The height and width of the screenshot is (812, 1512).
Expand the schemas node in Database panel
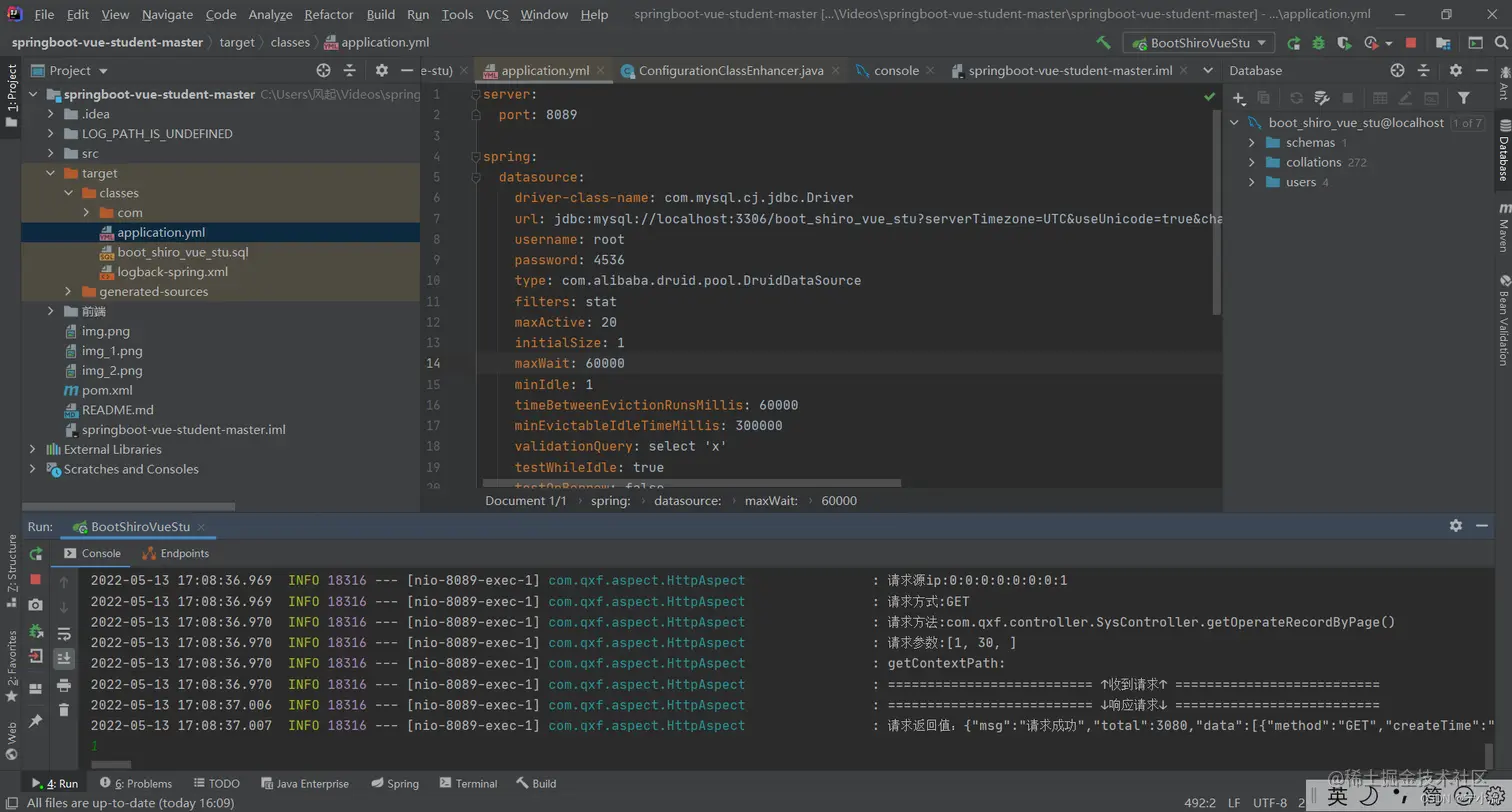click(1251, 143)
